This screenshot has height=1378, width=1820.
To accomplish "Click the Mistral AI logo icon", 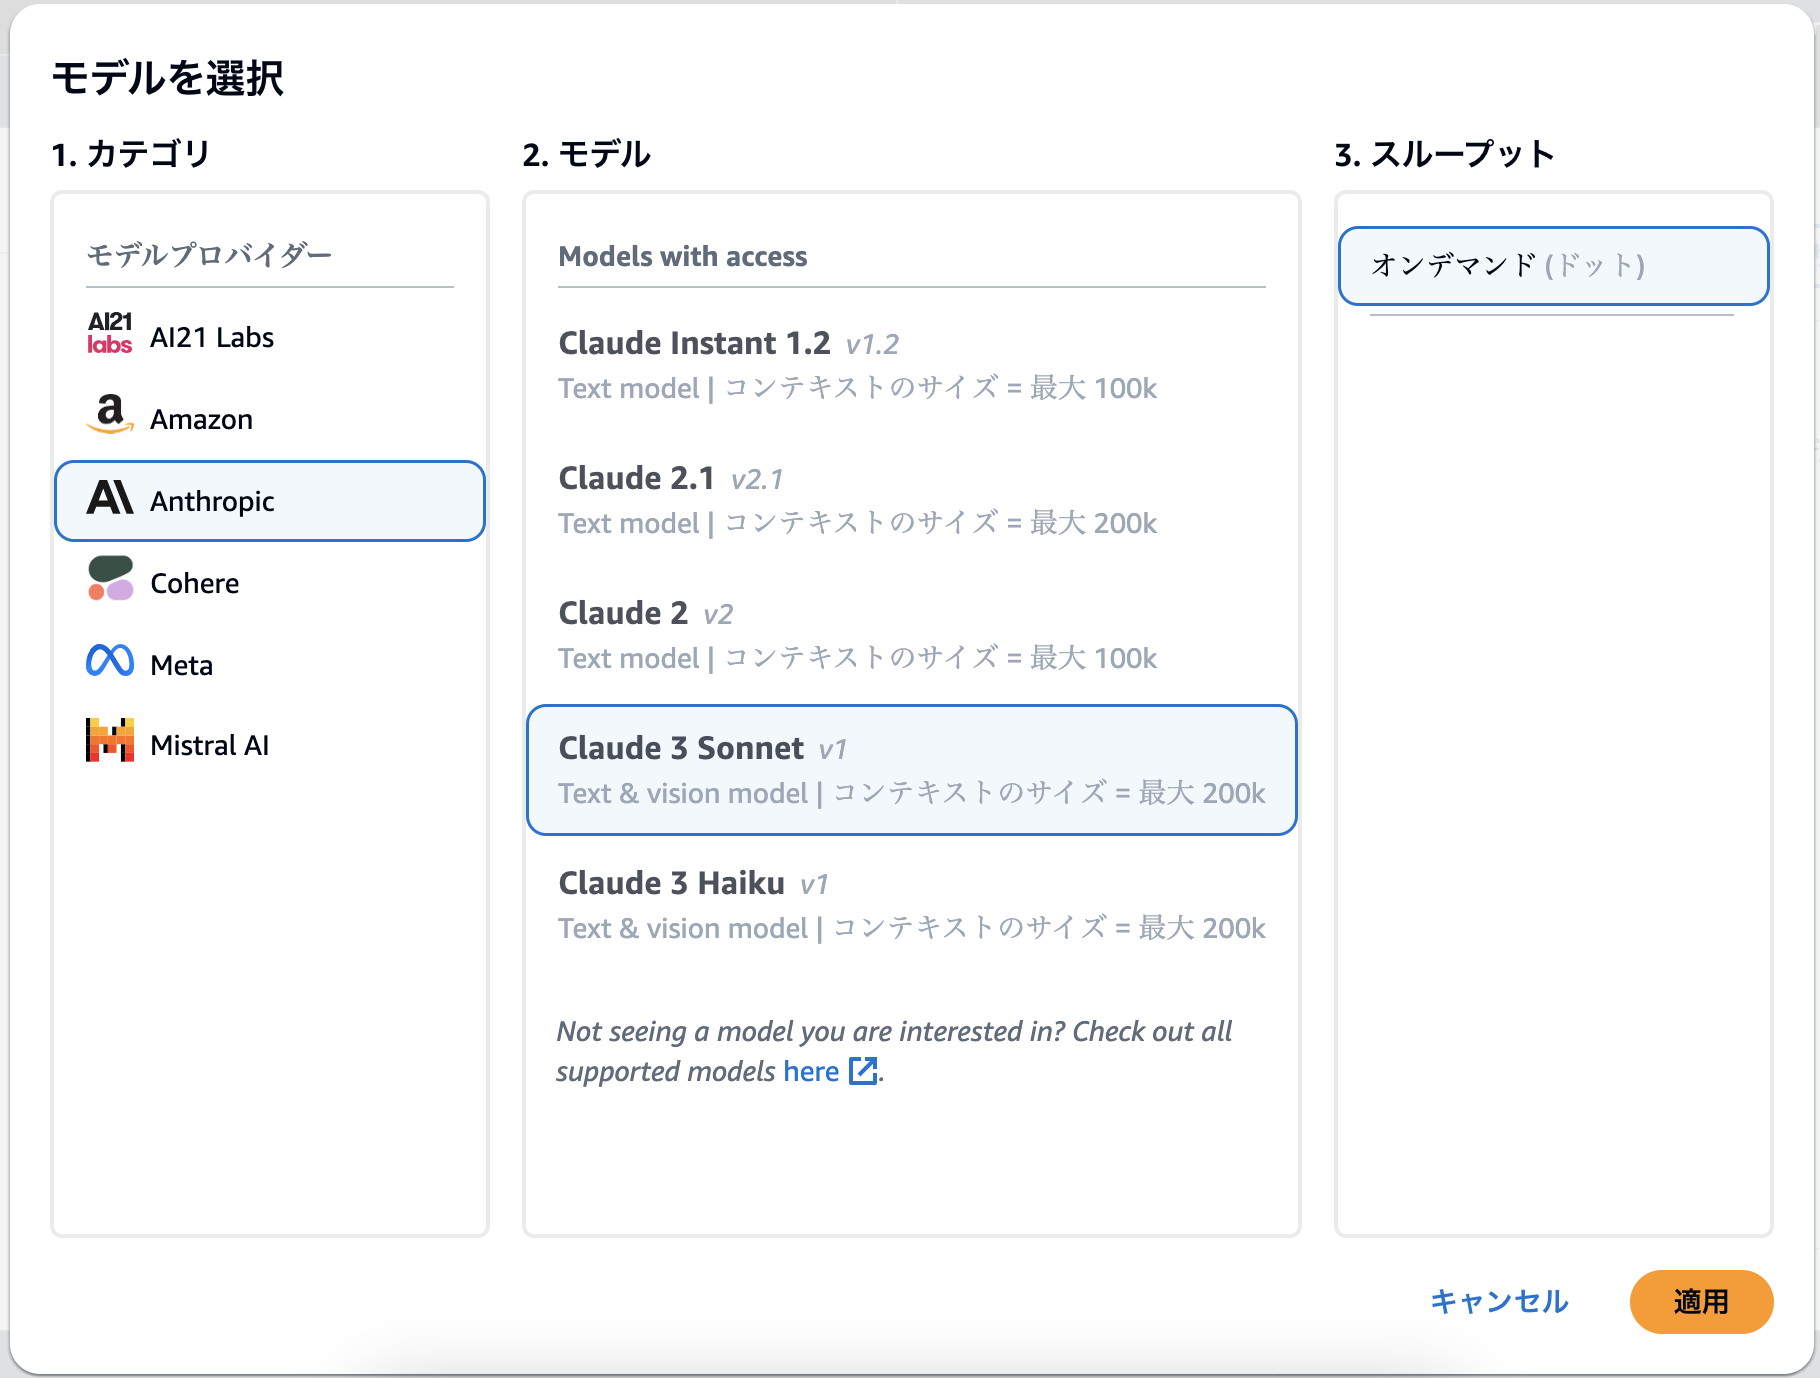I will click(110, 741).
